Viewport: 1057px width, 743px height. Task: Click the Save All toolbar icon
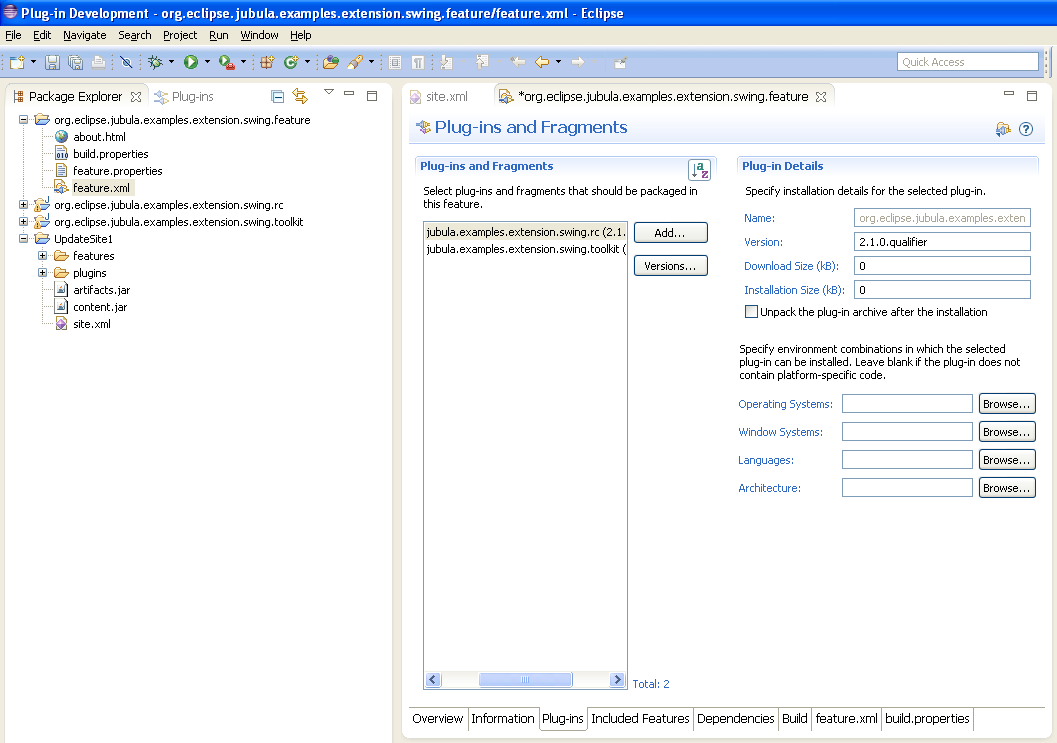click(76, 62)
